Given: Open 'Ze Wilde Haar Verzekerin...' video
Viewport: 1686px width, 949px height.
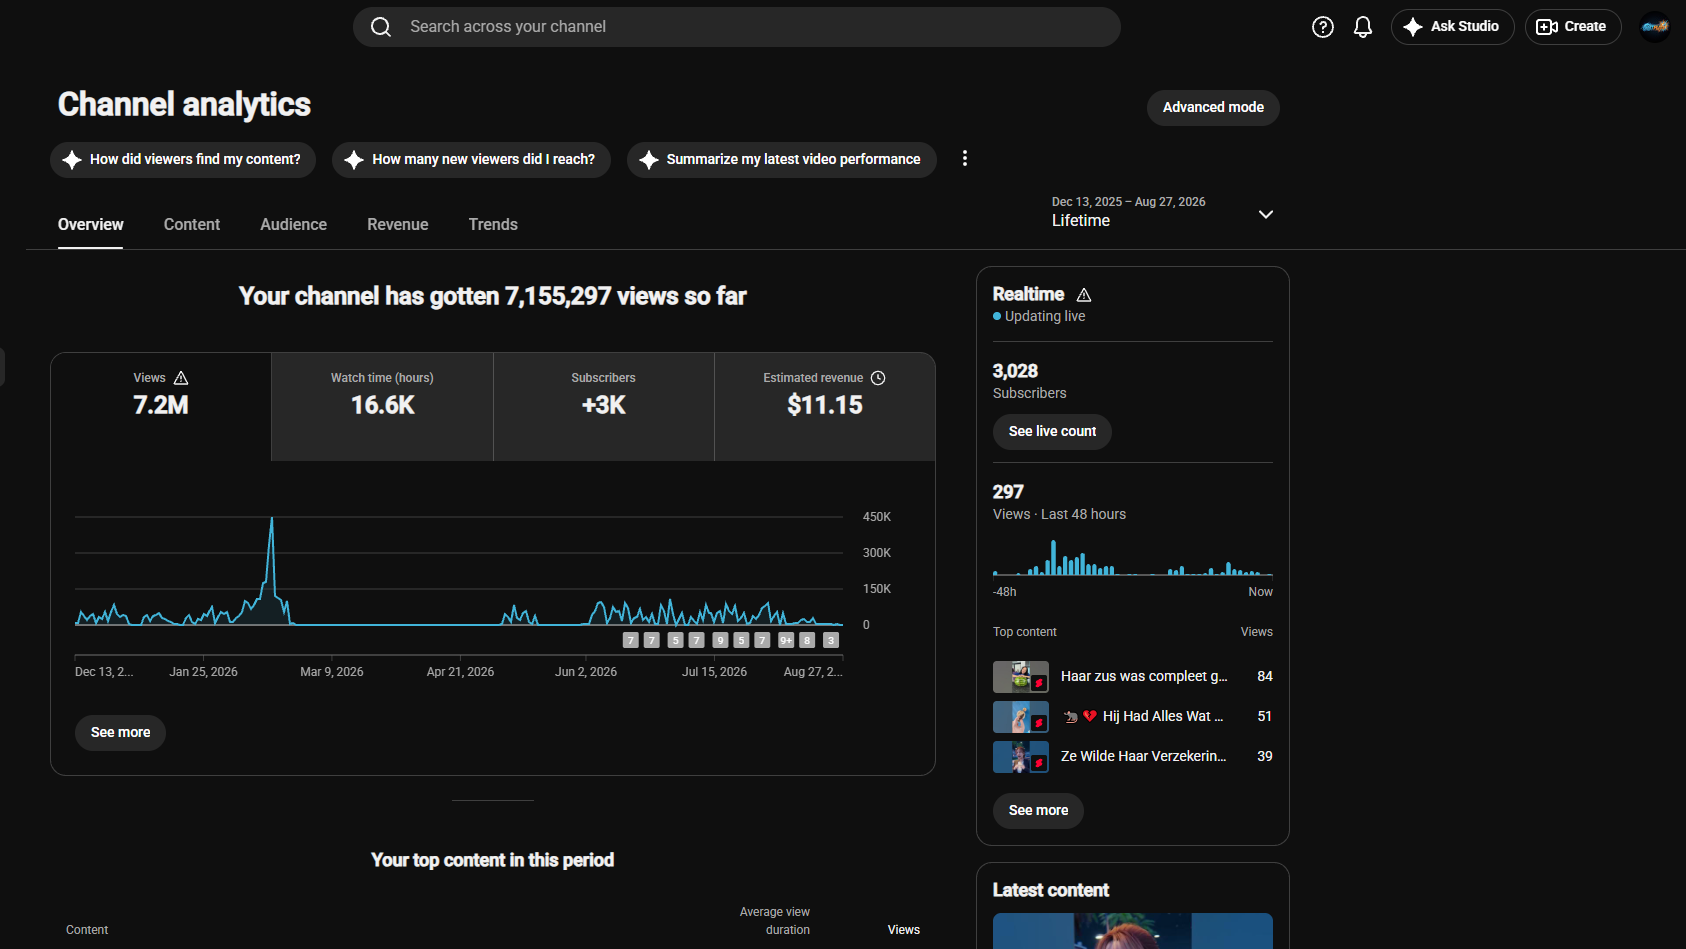Looking at the screenshot, I should pos(1143,757).
